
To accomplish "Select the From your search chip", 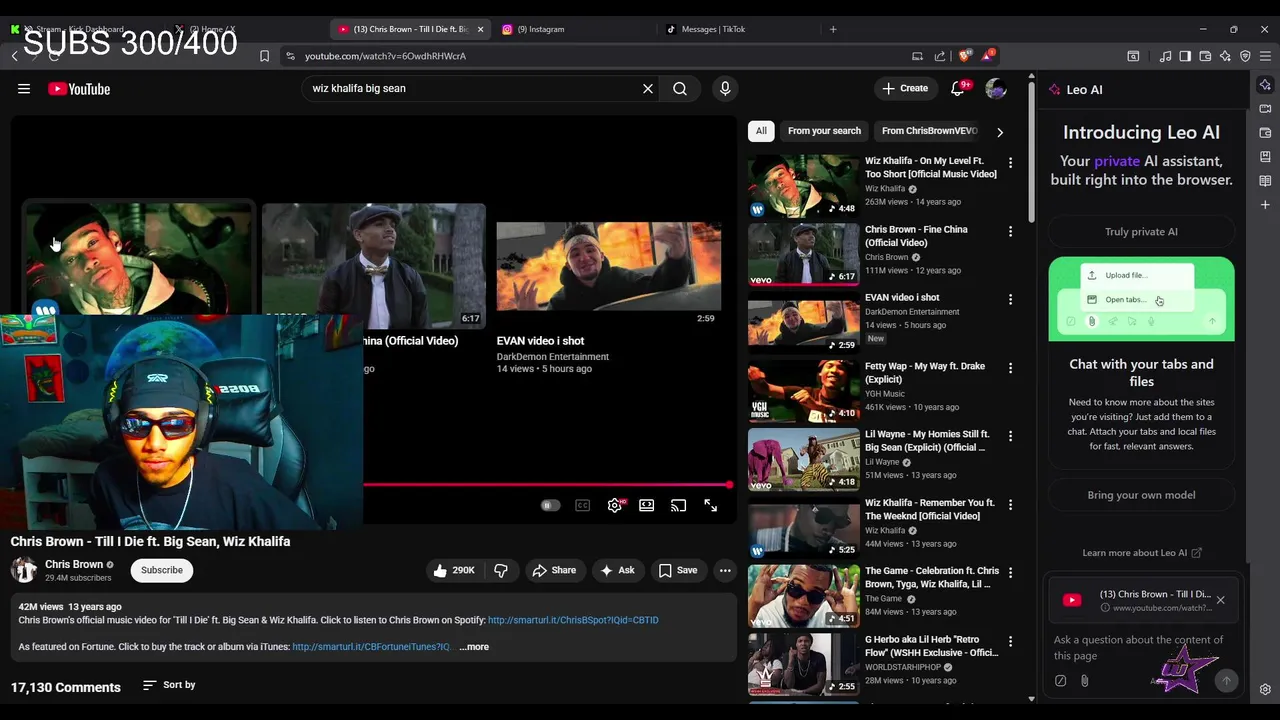I will 824,131.
